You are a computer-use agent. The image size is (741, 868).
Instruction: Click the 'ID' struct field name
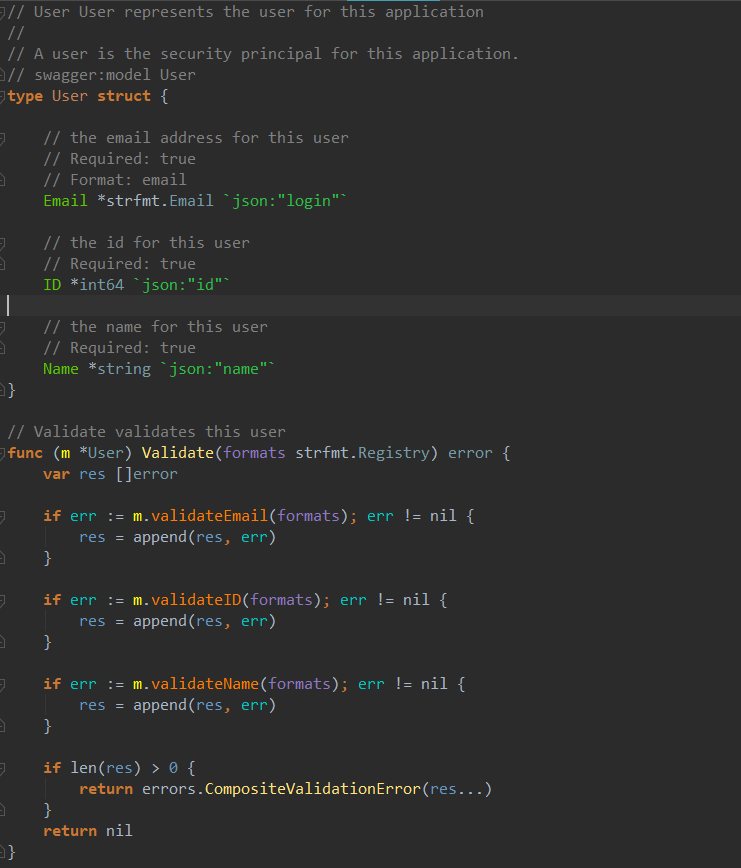(52, 285)
